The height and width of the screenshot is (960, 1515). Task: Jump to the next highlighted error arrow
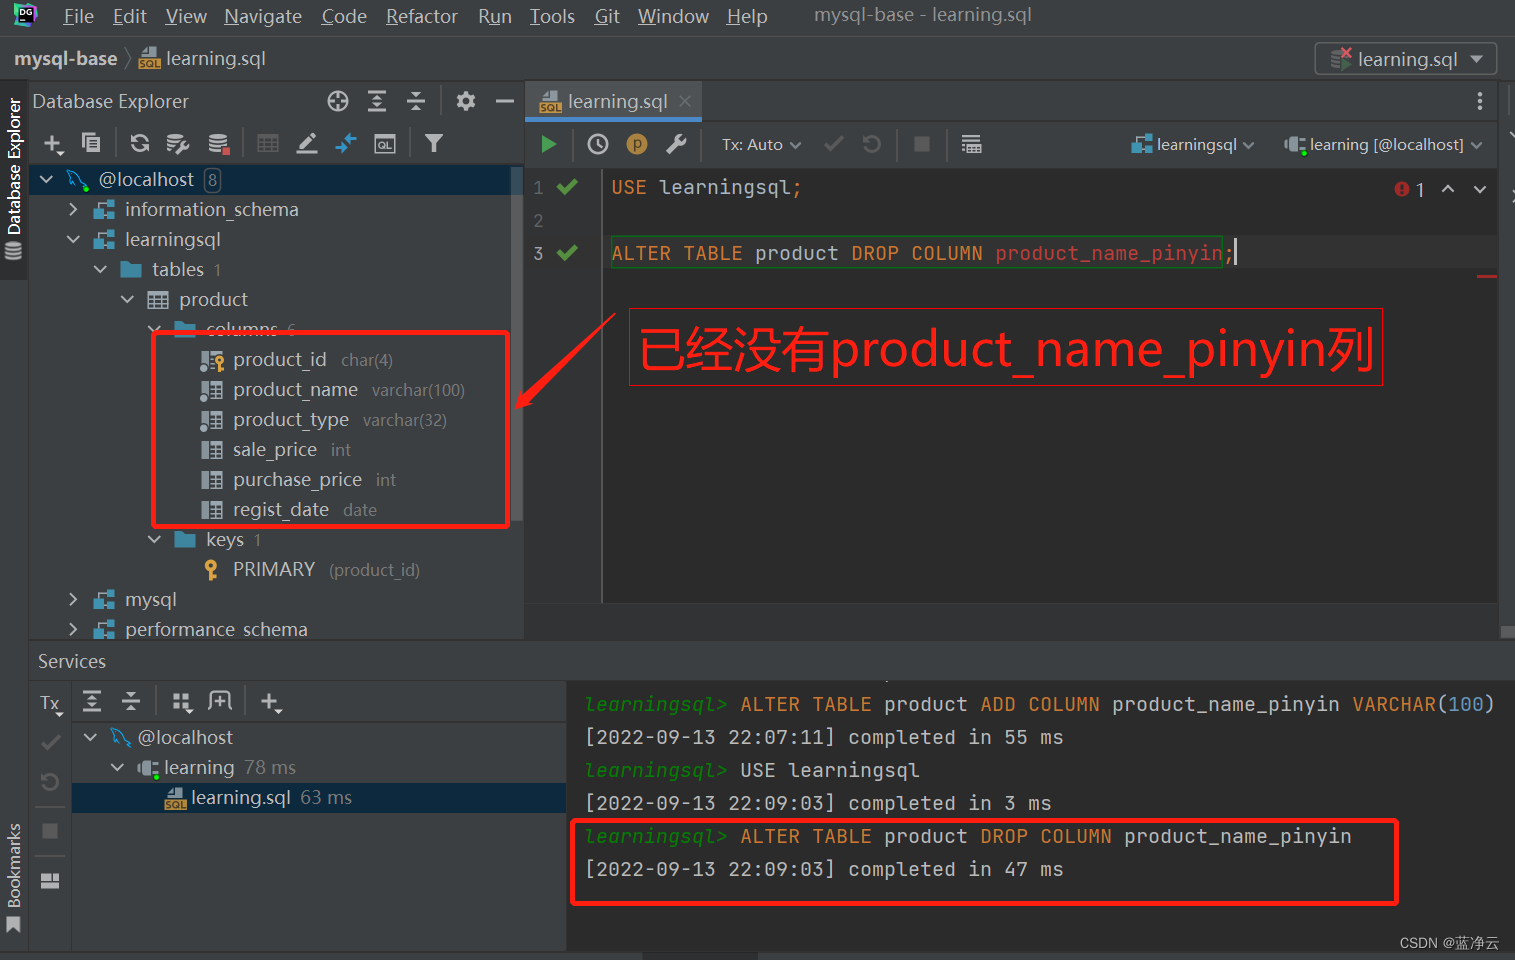click(1480, 189)
